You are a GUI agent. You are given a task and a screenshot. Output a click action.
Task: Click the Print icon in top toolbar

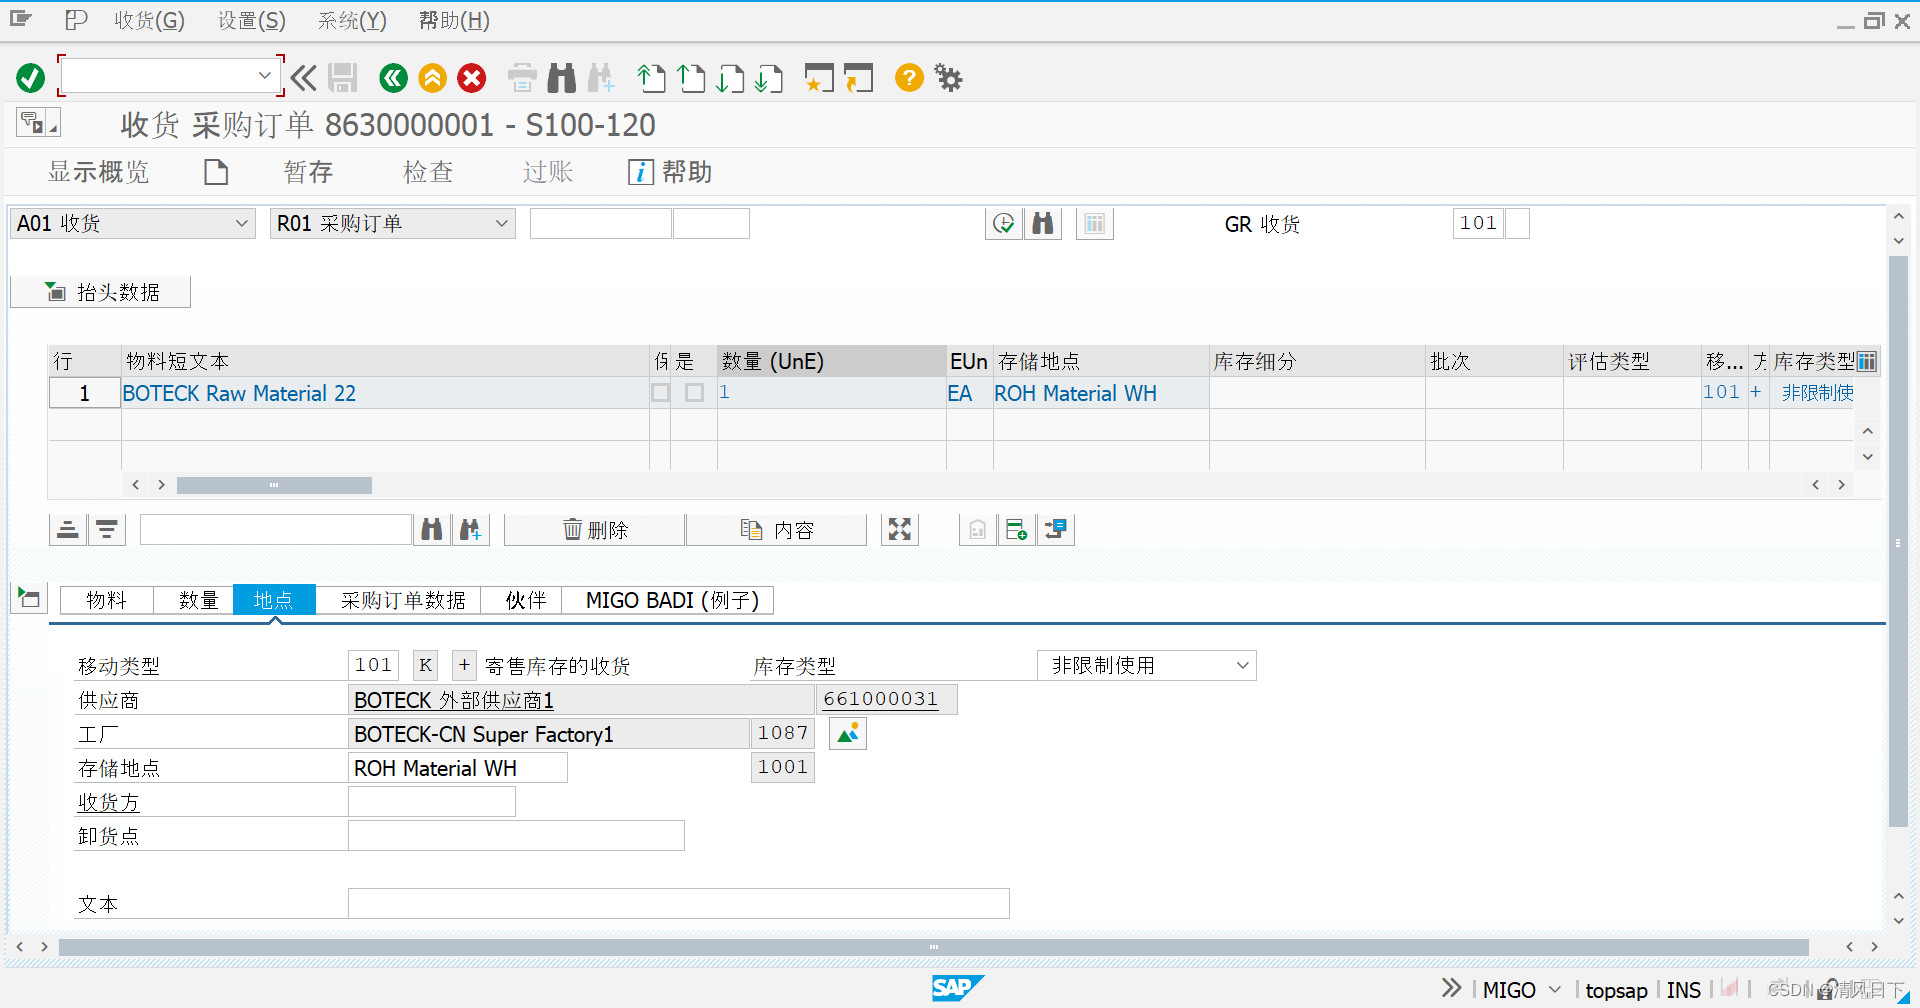click(522, 78)
